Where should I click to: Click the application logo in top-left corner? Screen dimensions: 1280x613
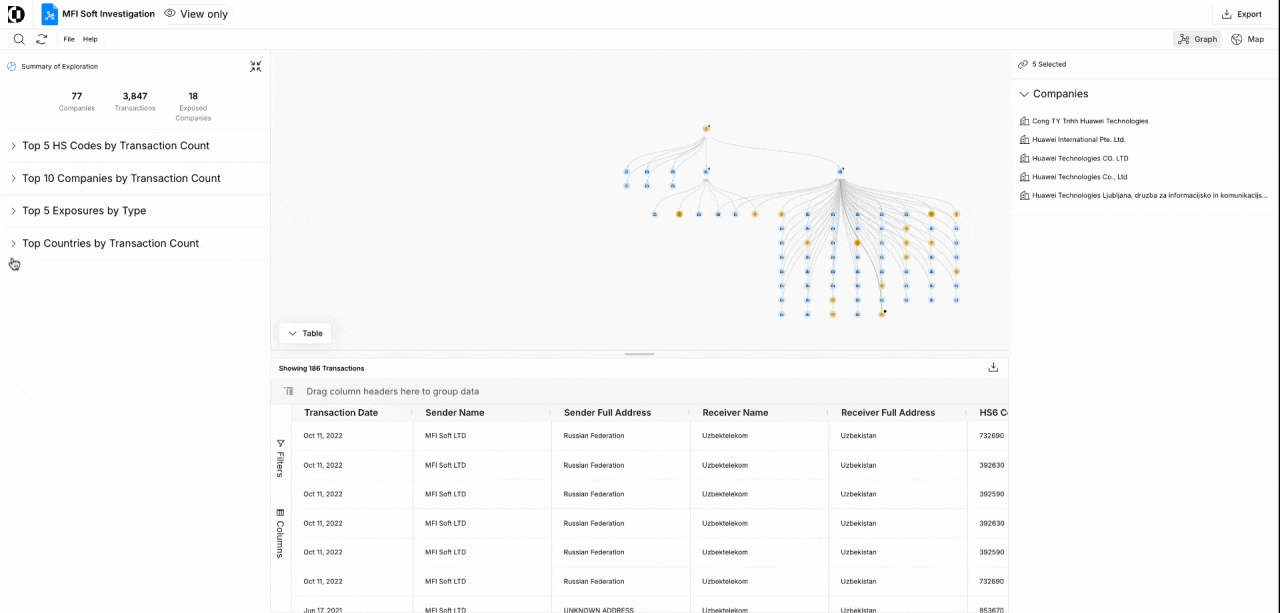[16, 14]
